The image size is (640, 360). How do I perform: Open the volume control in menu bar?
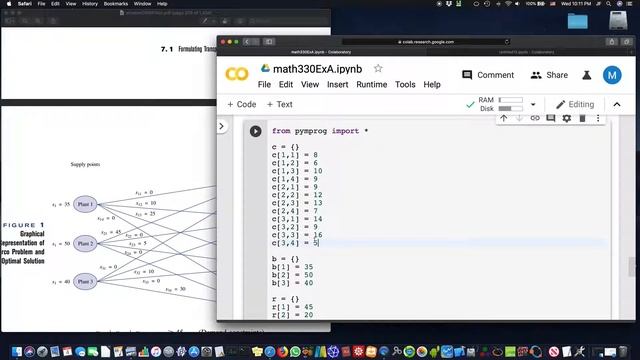coord(517,4)
